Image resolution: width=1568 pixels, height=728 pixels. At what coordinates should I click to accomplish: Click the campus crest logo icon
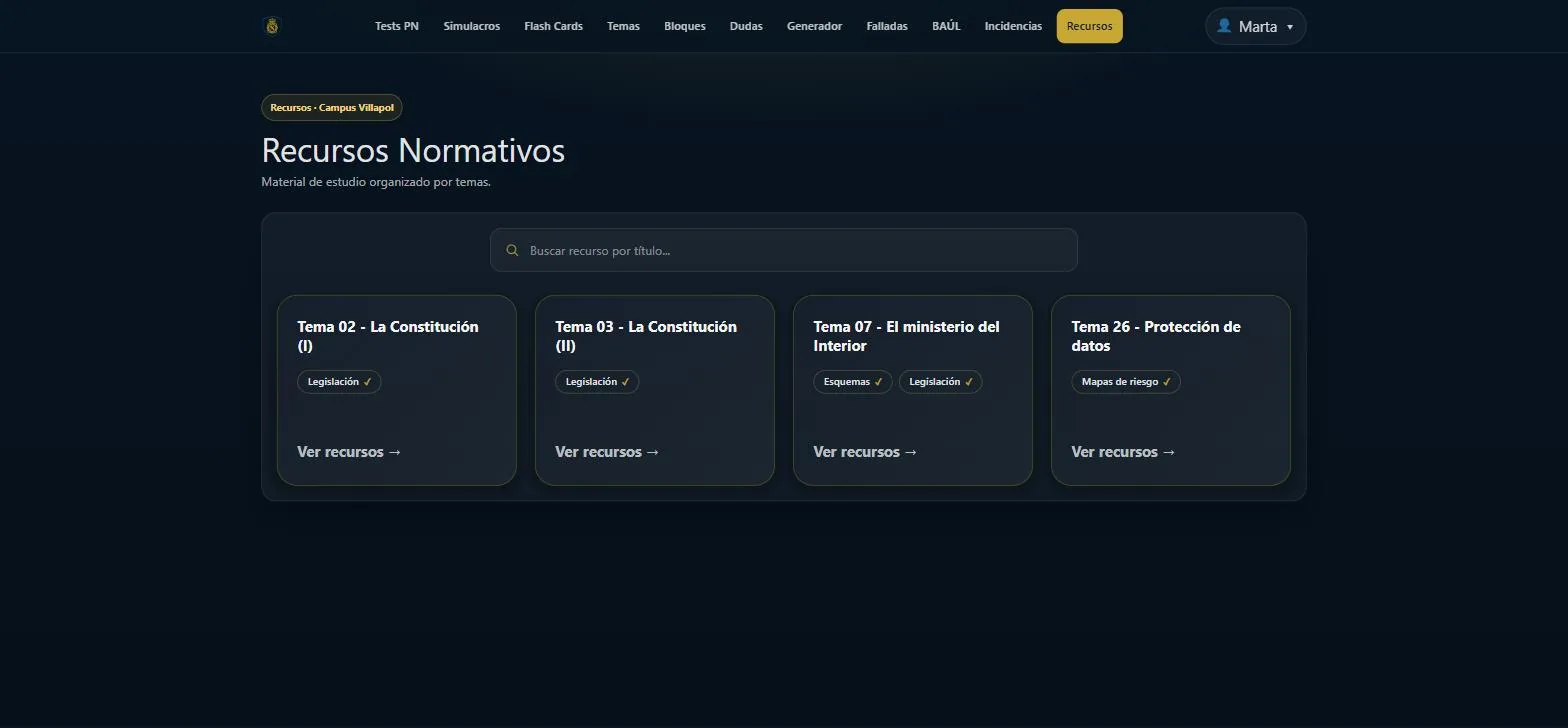tap(272, 26)
